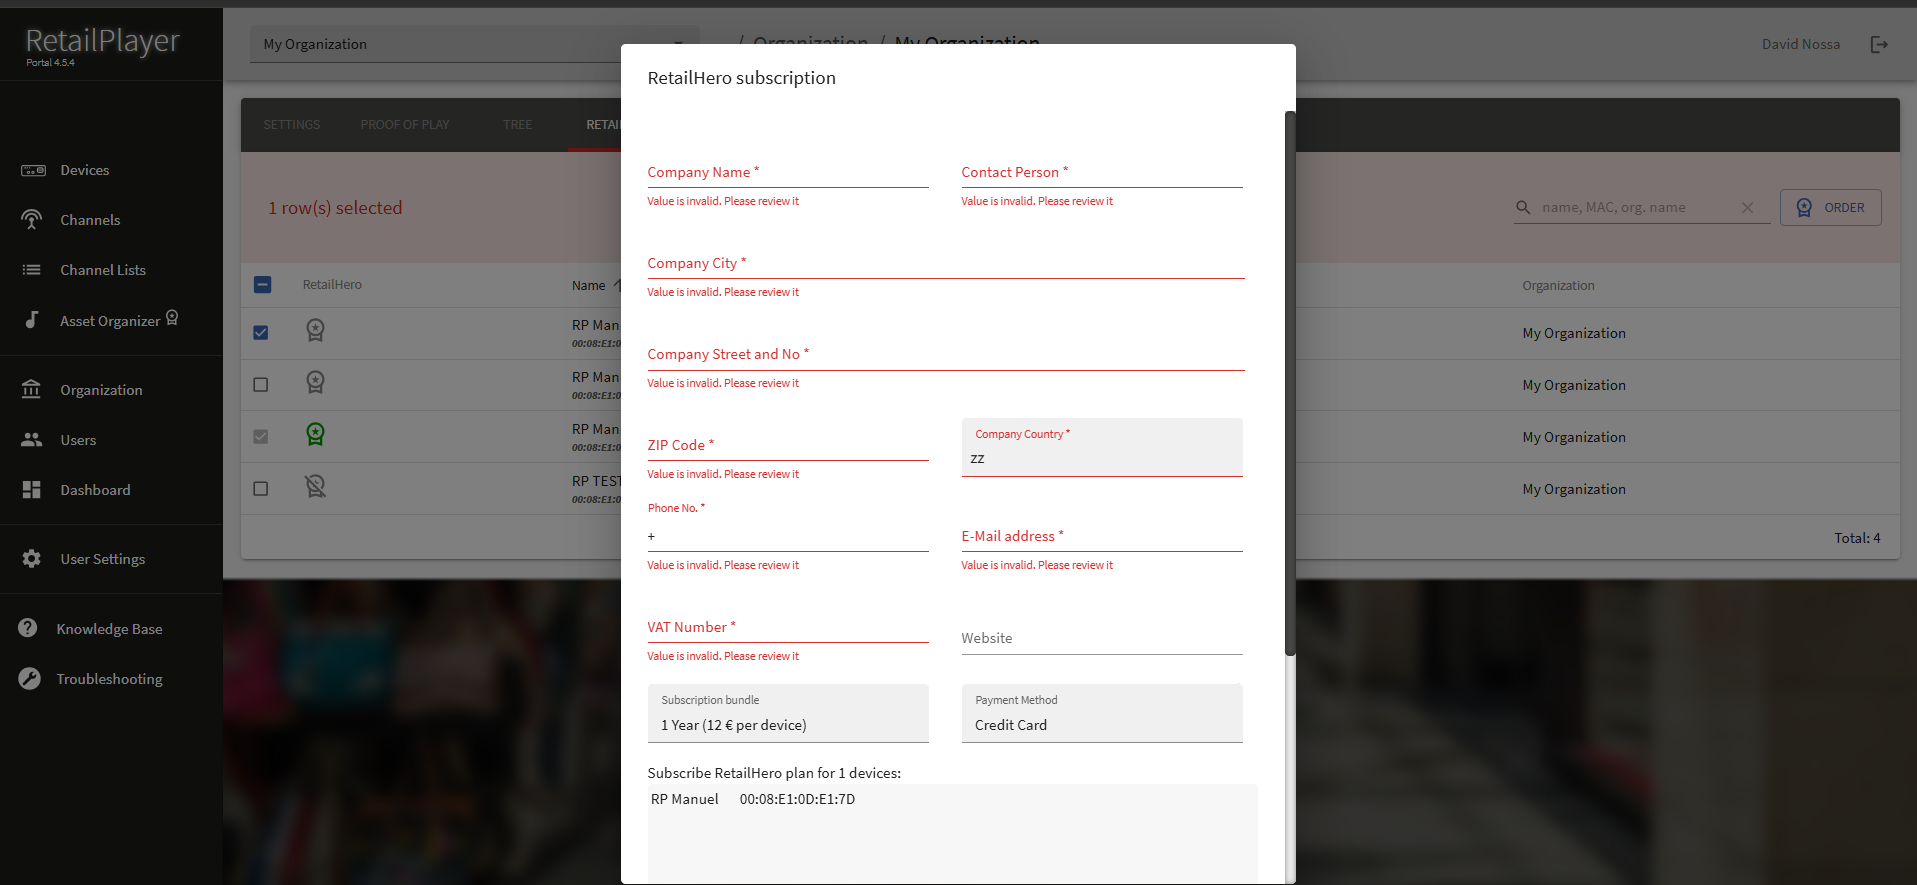Check the second device row checkbox

point(261,384)
